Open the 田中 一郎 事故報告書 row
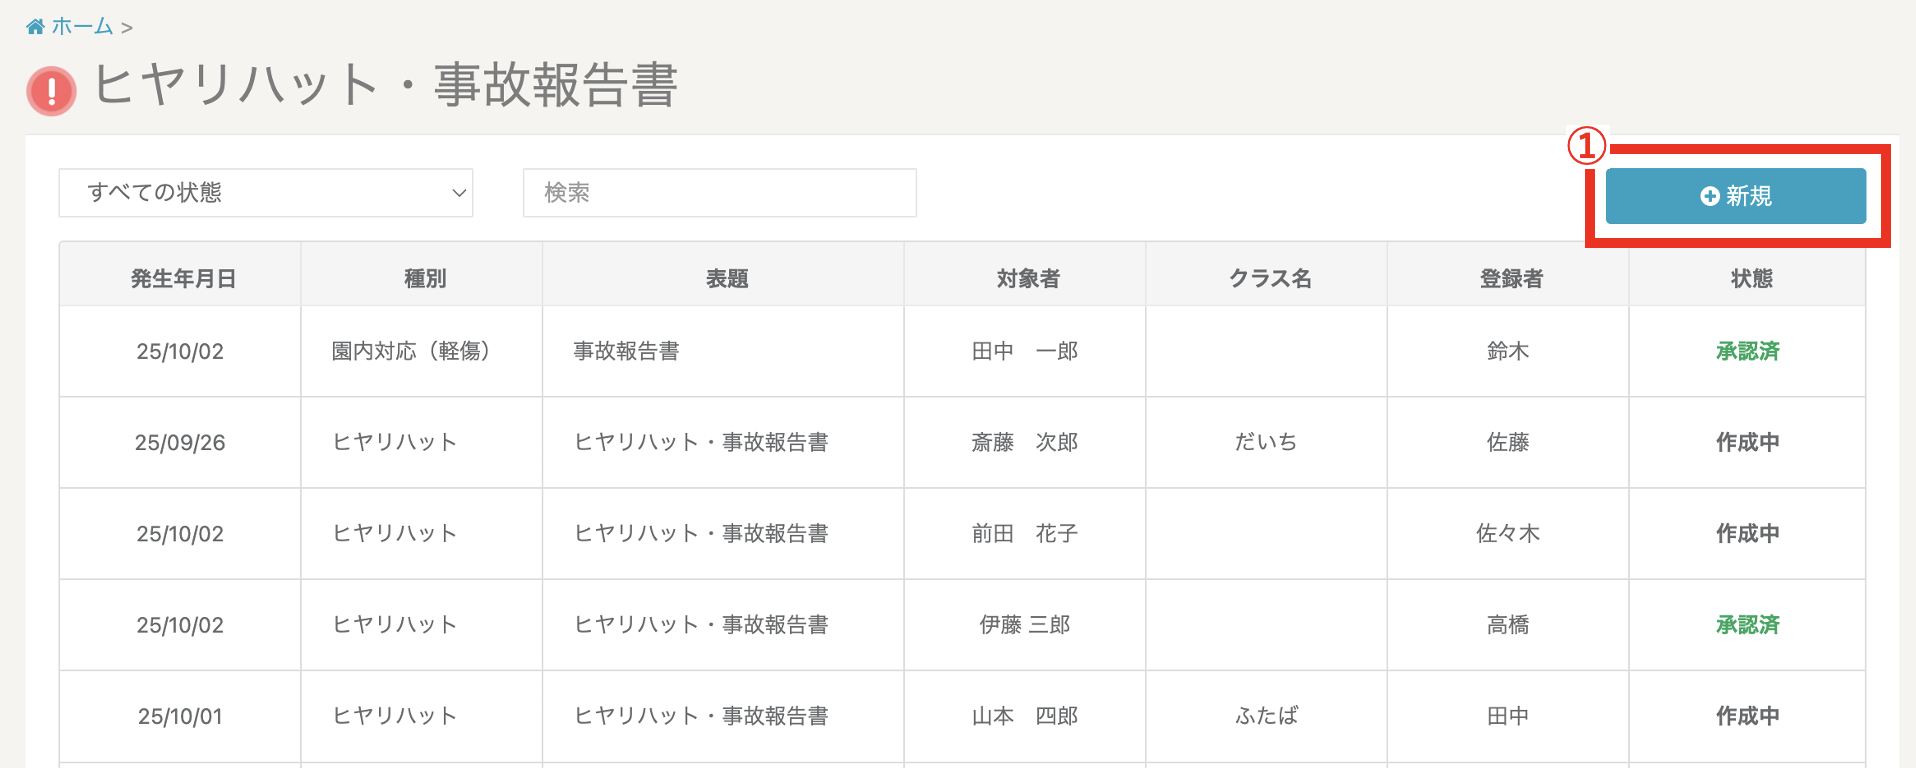The width and height of the screenshot is (1916, 768). coord(626,351)
